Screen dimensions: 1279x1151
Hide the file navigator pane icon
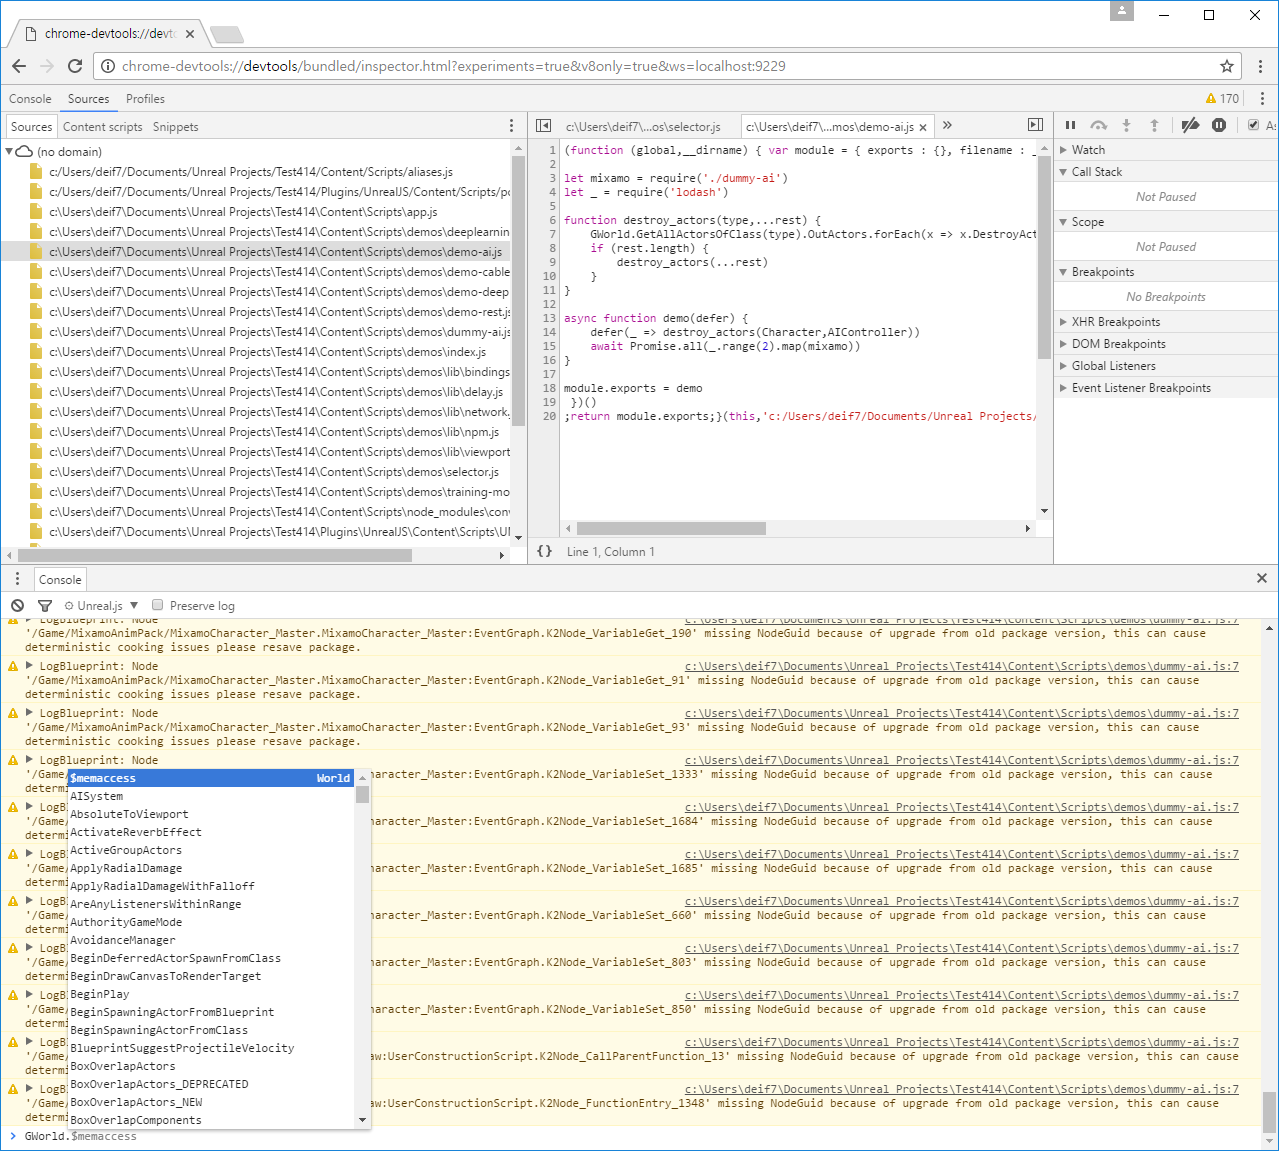pyautogui.click(x=543, y=126)
